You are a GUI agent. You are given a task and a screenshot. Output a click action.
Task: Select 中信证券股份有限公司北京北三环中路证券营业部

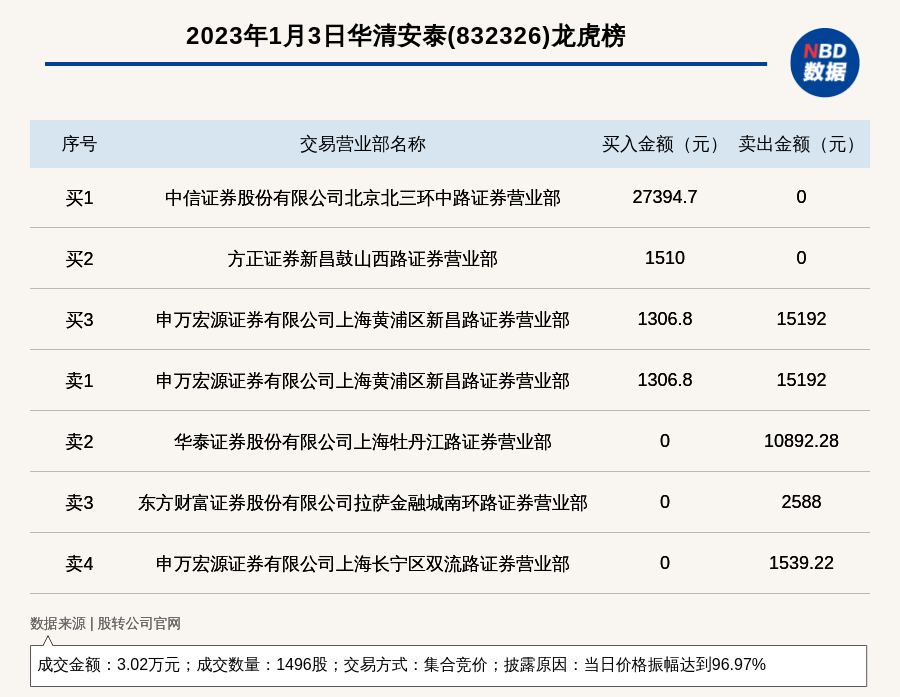point(363,198)
